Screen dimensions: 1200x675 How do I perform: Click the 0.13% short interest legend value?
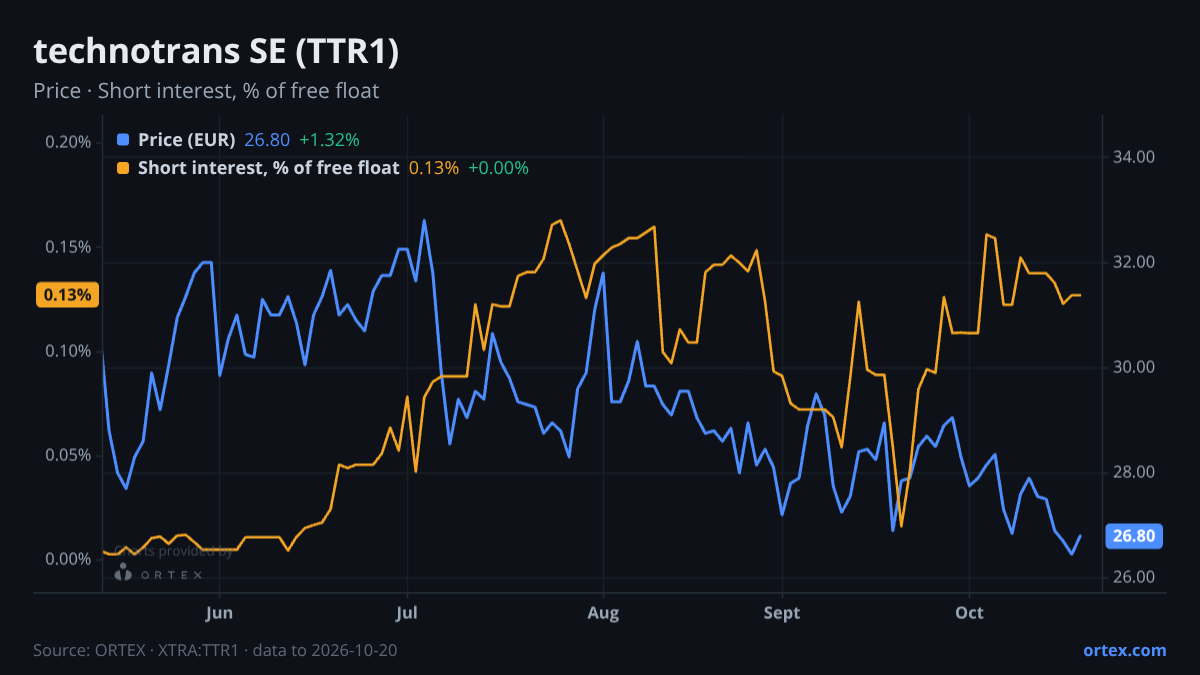(434, 168)
